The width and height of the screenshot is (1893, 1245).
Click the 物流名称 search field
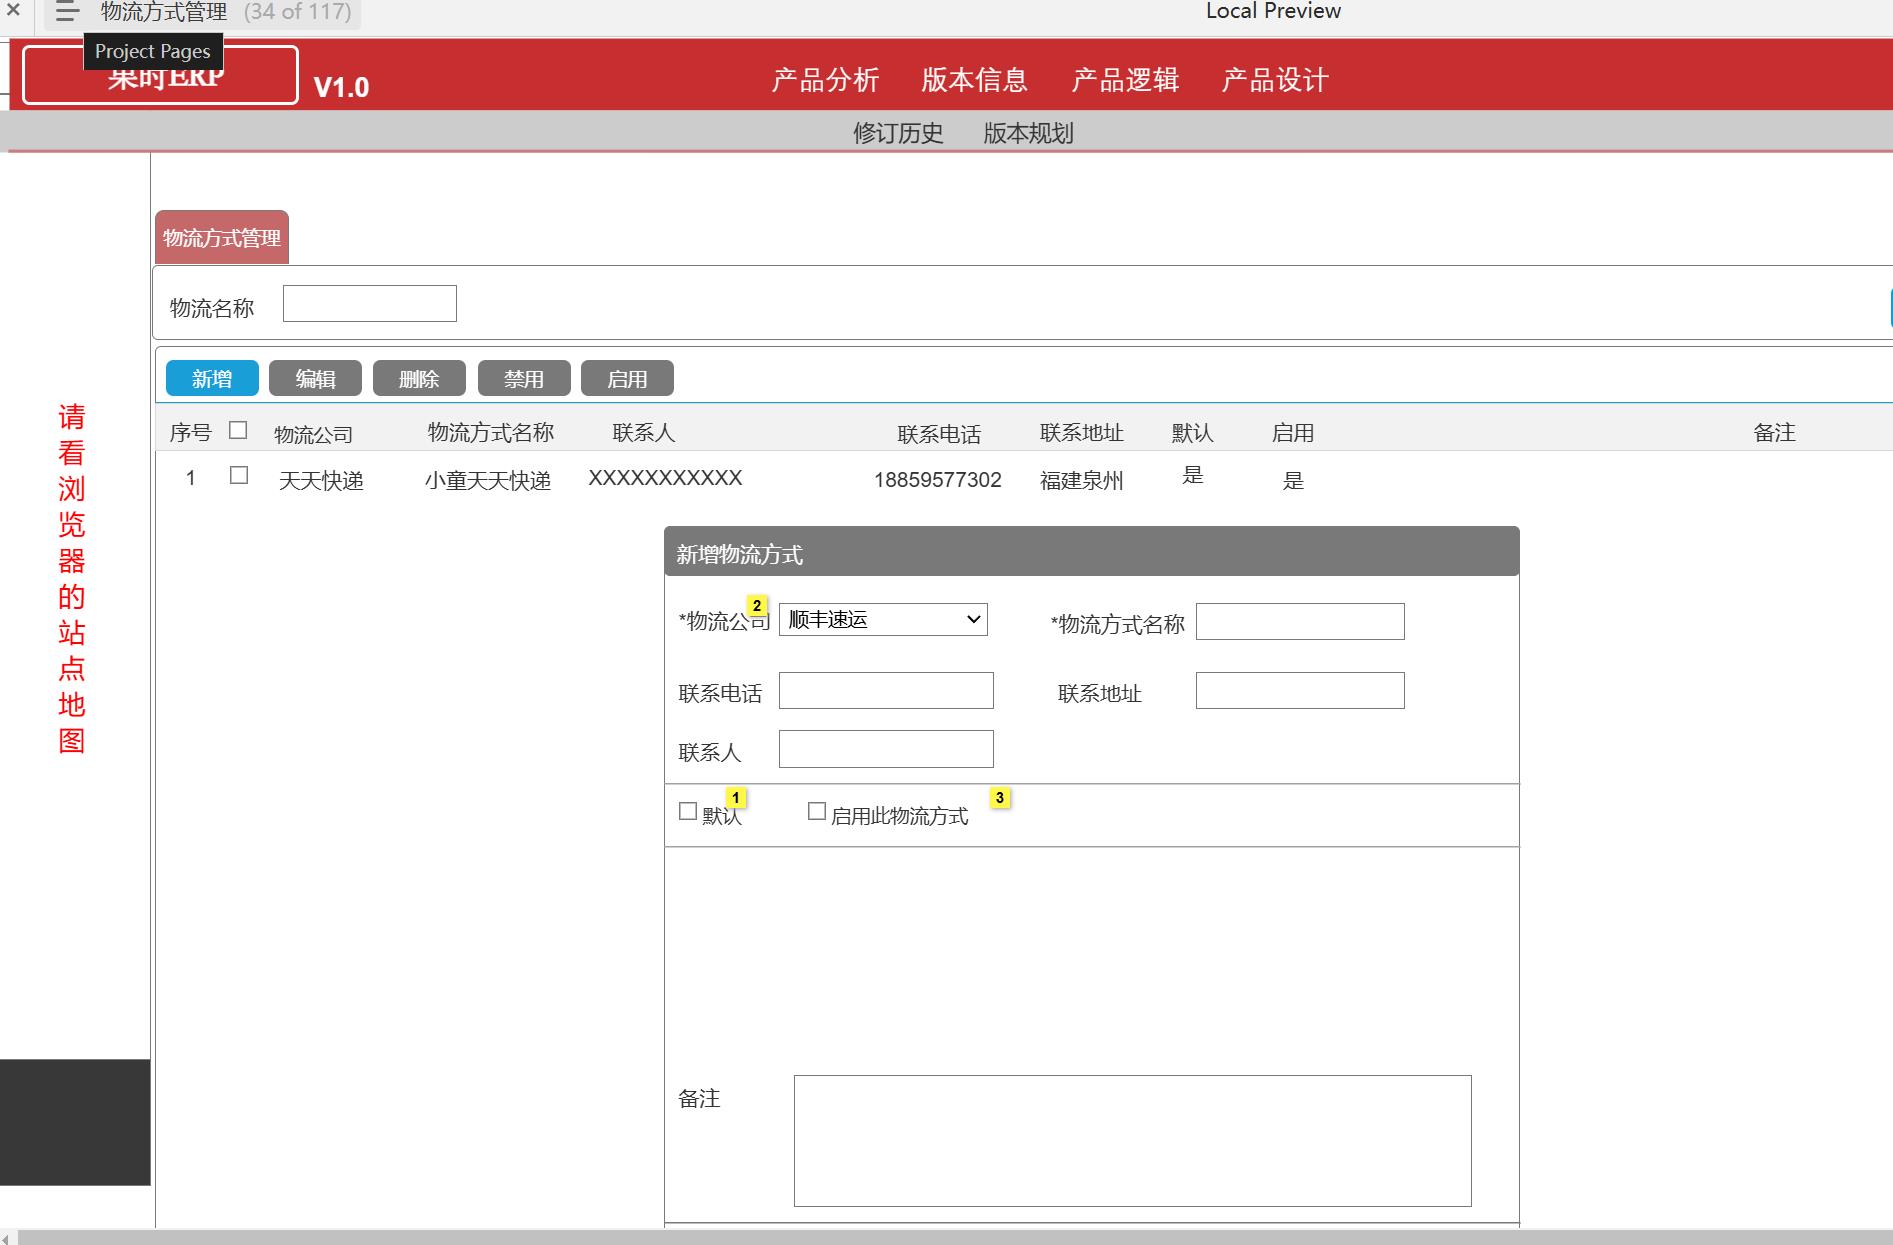coord(370,304)
